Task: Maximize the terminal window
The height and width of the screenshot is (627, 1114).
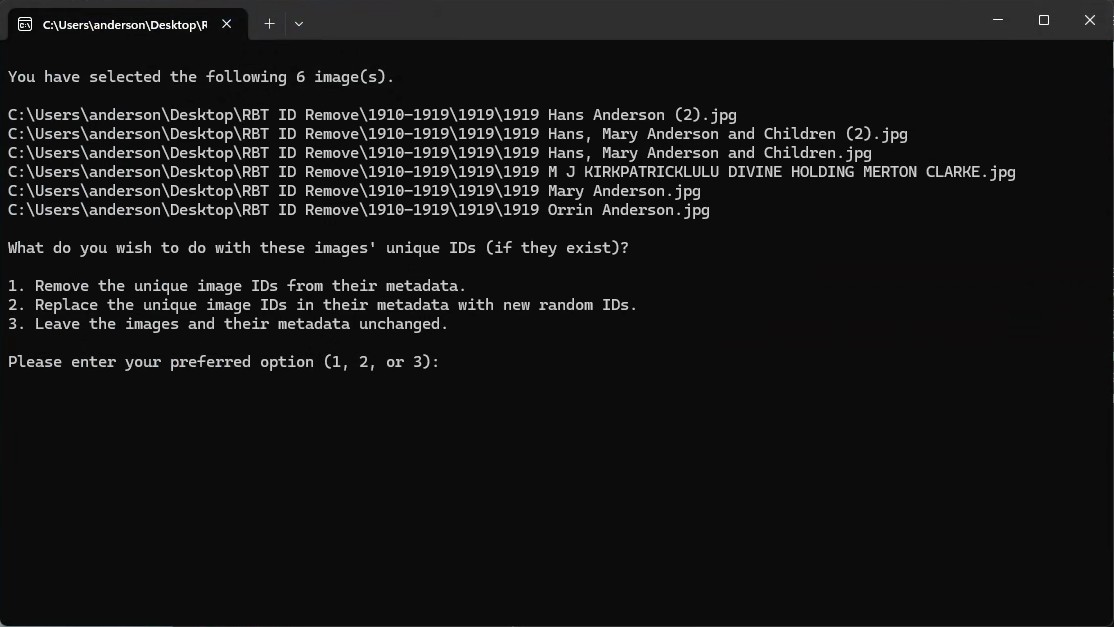Action: click(1044, 20)
